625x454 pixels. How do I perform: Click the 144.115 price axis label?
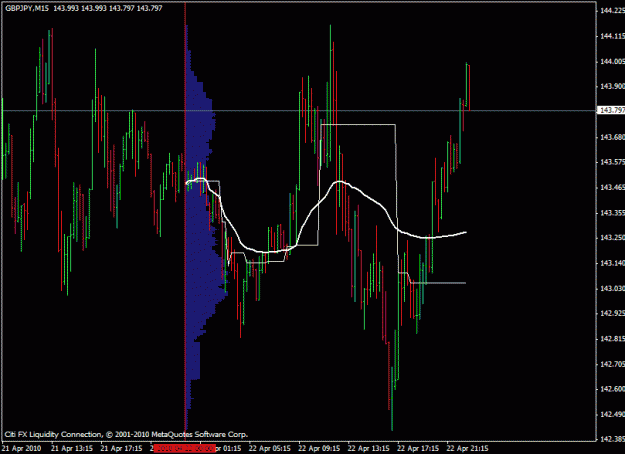(612, 36)
